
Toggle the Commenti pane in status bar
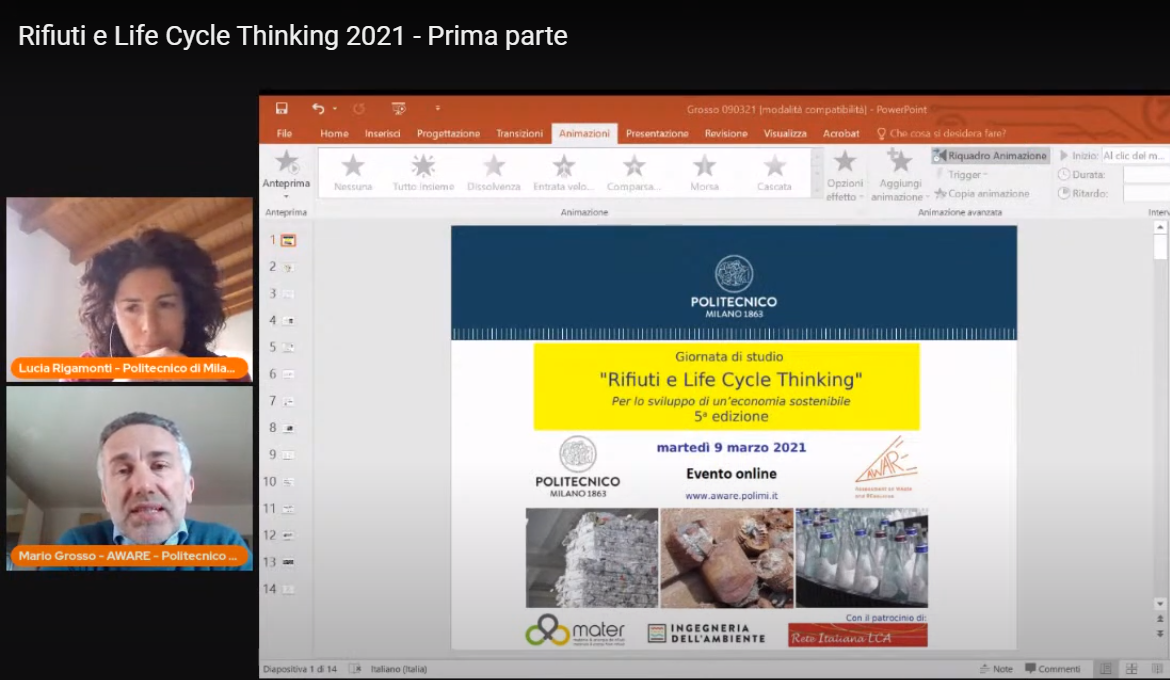[x=1053, y=669]
